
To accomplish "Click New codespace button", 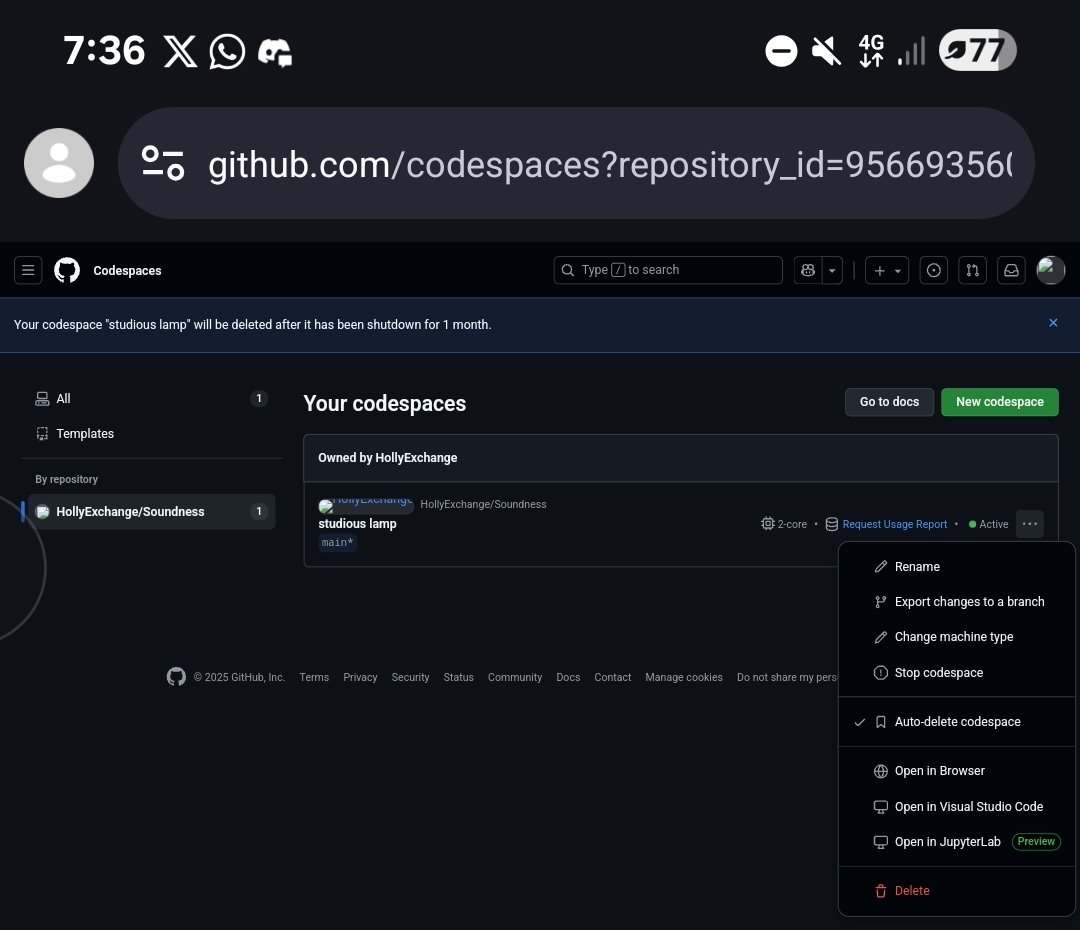I will point(999,402).
